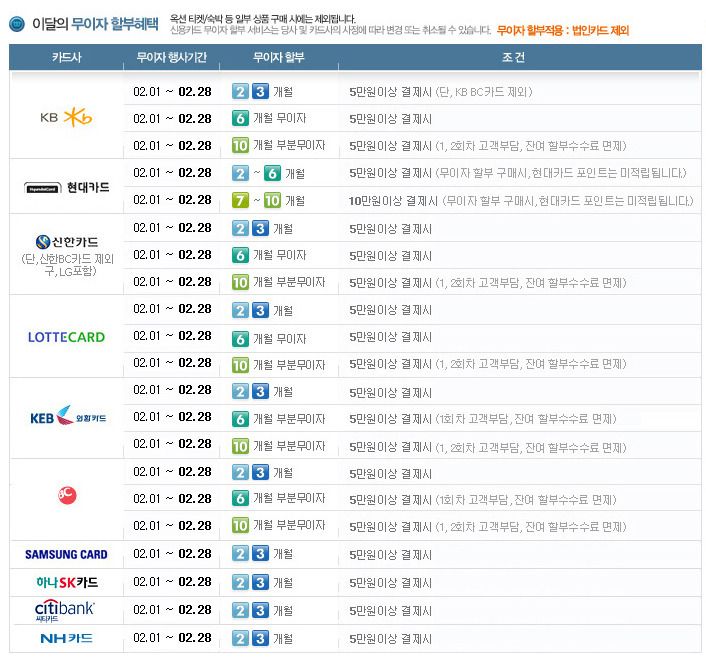Screen dimensions: 706x667
Task: Select the SAMSUNG CARD logo
Action: (x=66, y=554)
